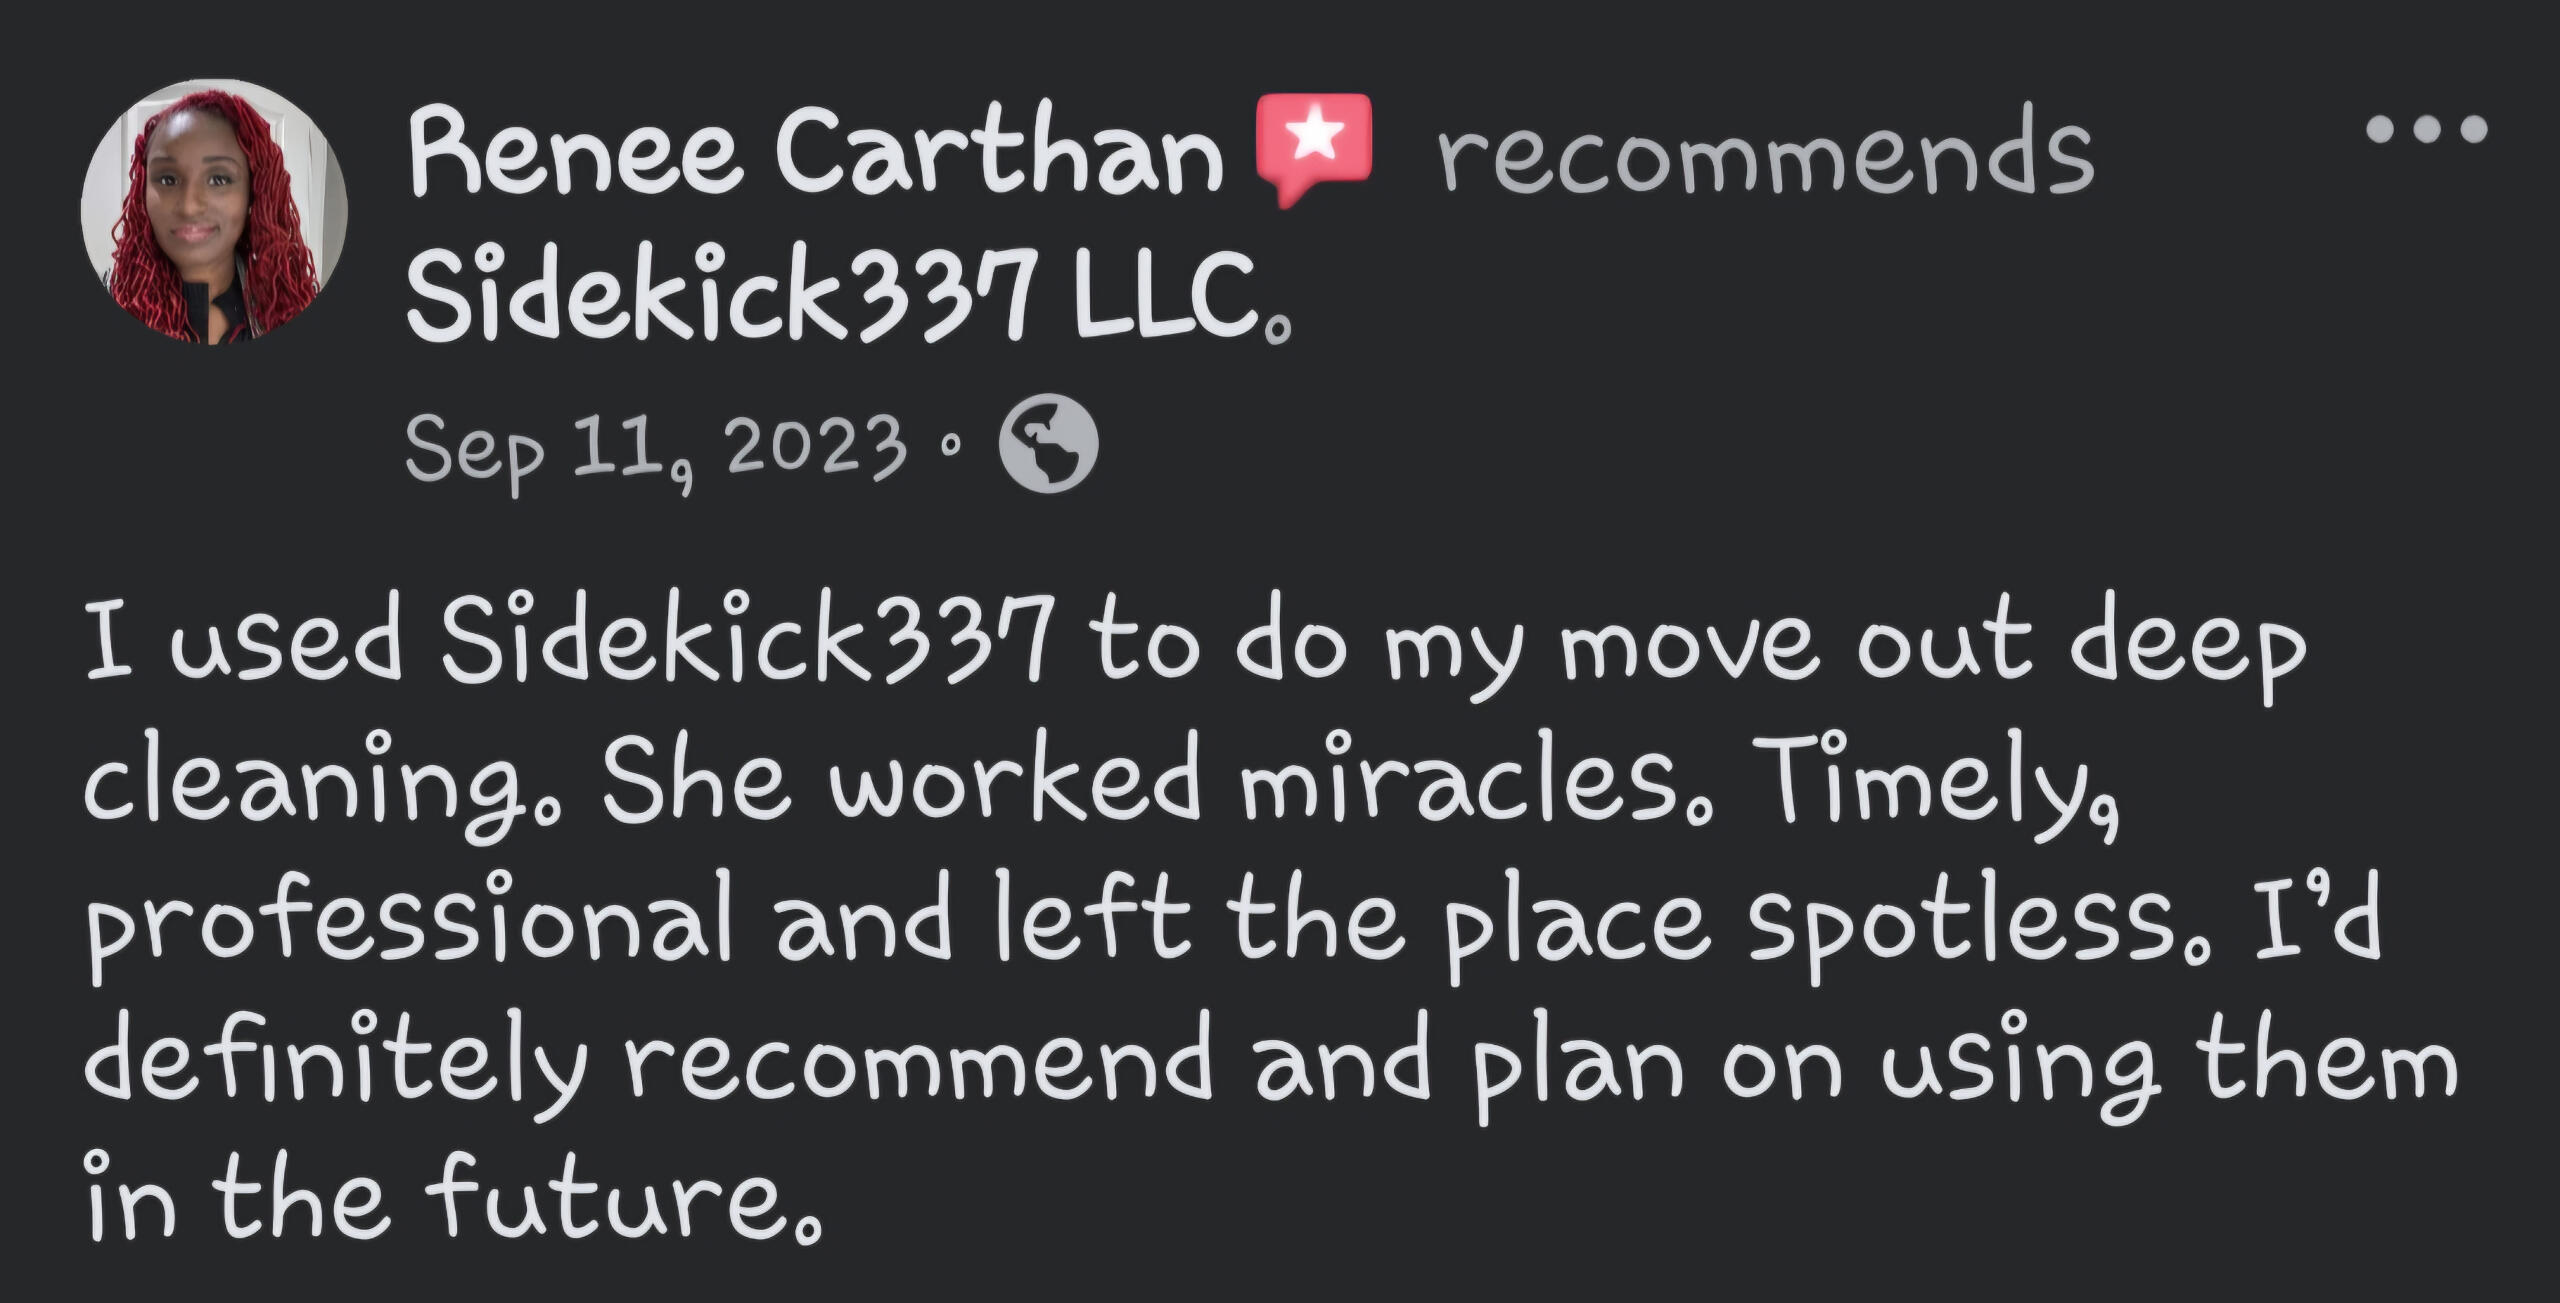
Task: Click "Sidekick337" in the review body text
Action: (x=745, y=638)
